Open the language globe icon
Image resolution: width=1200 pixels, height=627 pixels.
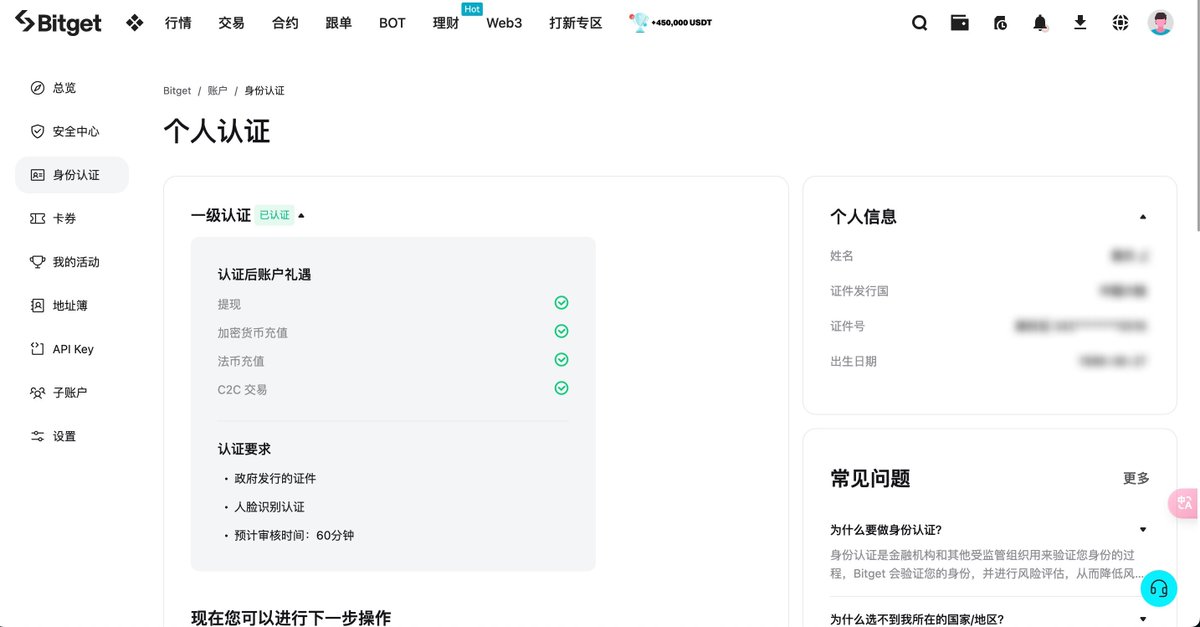click(x=1120, y=23)
